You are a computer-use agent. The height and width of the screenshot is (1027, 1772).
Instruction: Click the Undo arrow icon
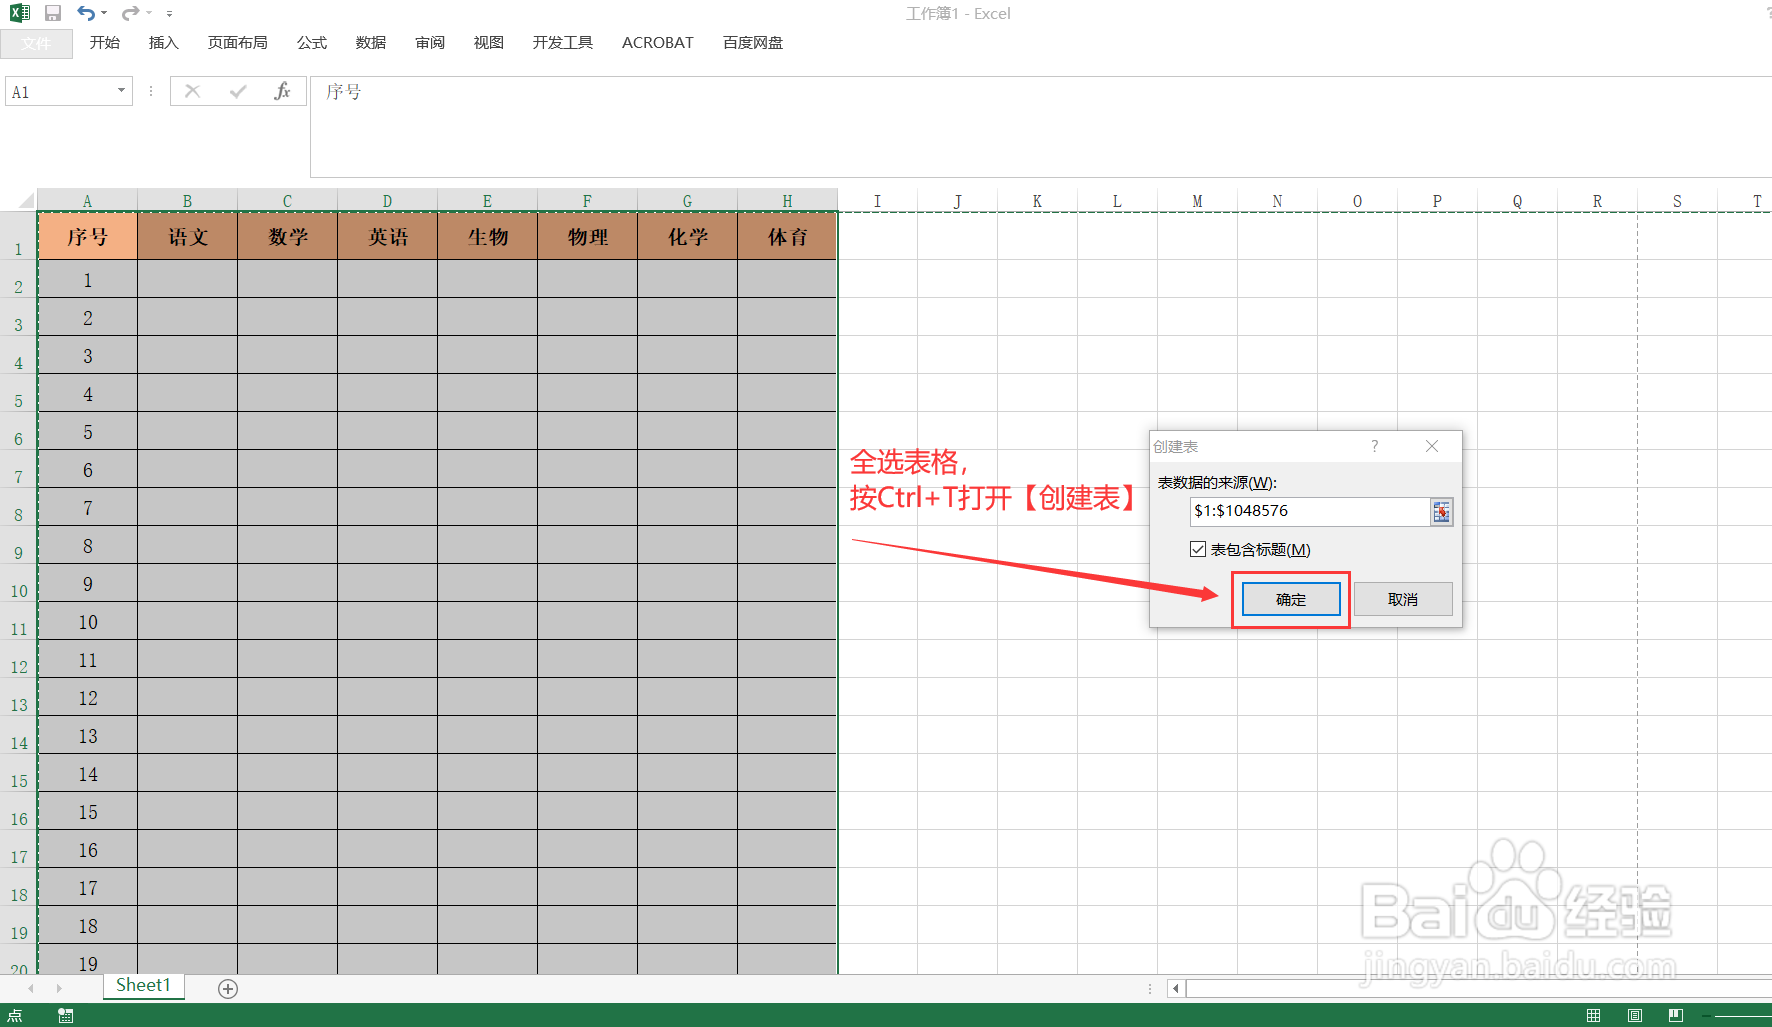click(x=86, y=13)
